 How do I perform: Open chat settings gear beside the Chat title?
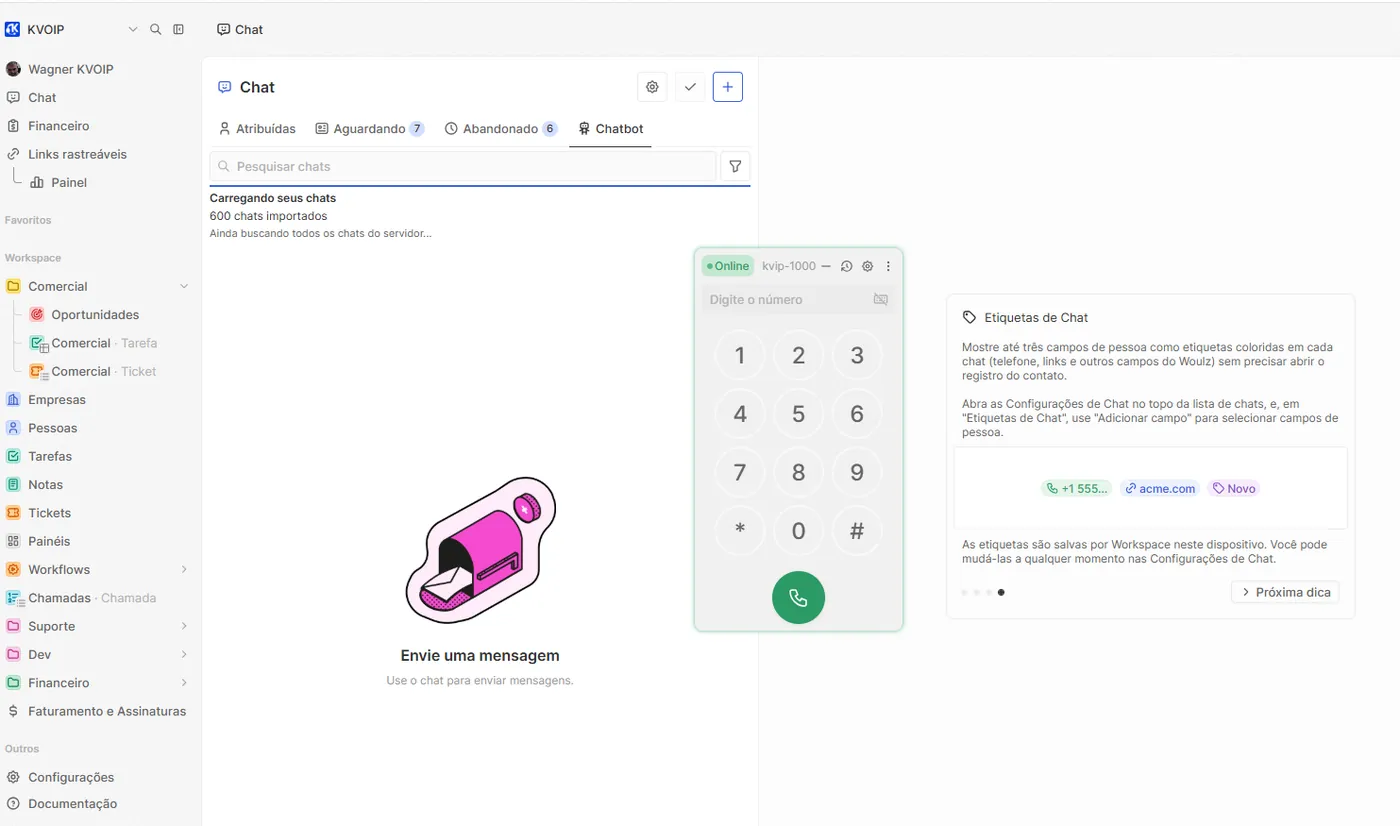coord(652,87)
